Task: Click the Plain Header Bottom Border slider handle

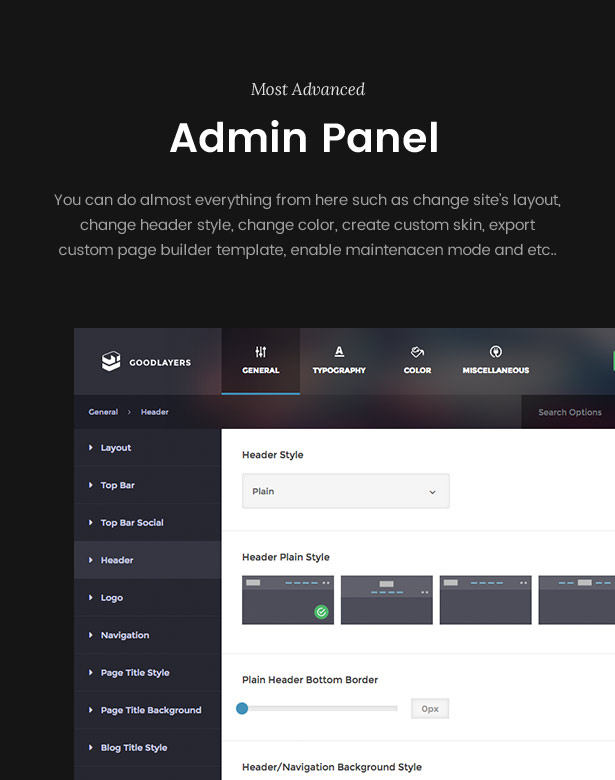Action: pos(242,708)
